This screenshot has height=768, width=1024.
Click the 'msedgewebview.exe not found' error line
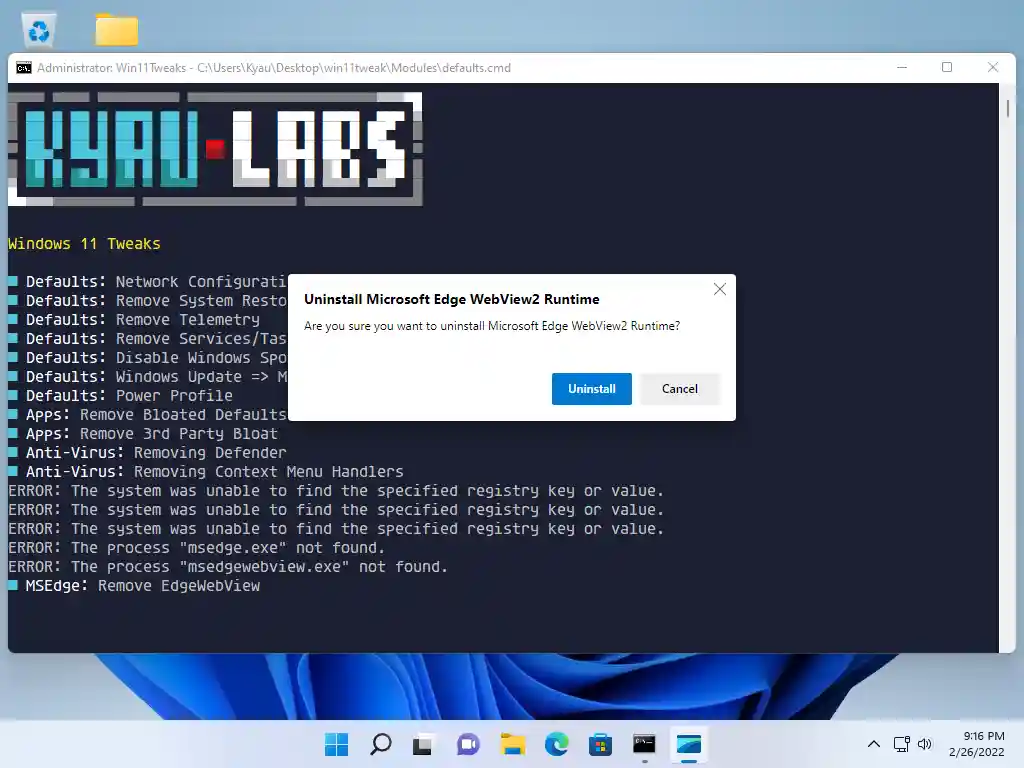pos(228,566)
